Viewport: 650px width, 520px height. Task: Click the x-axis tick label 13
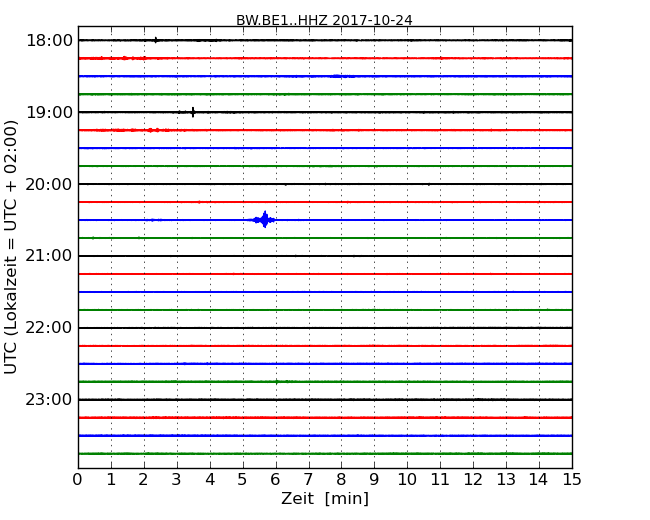click(x=506, y=479)
